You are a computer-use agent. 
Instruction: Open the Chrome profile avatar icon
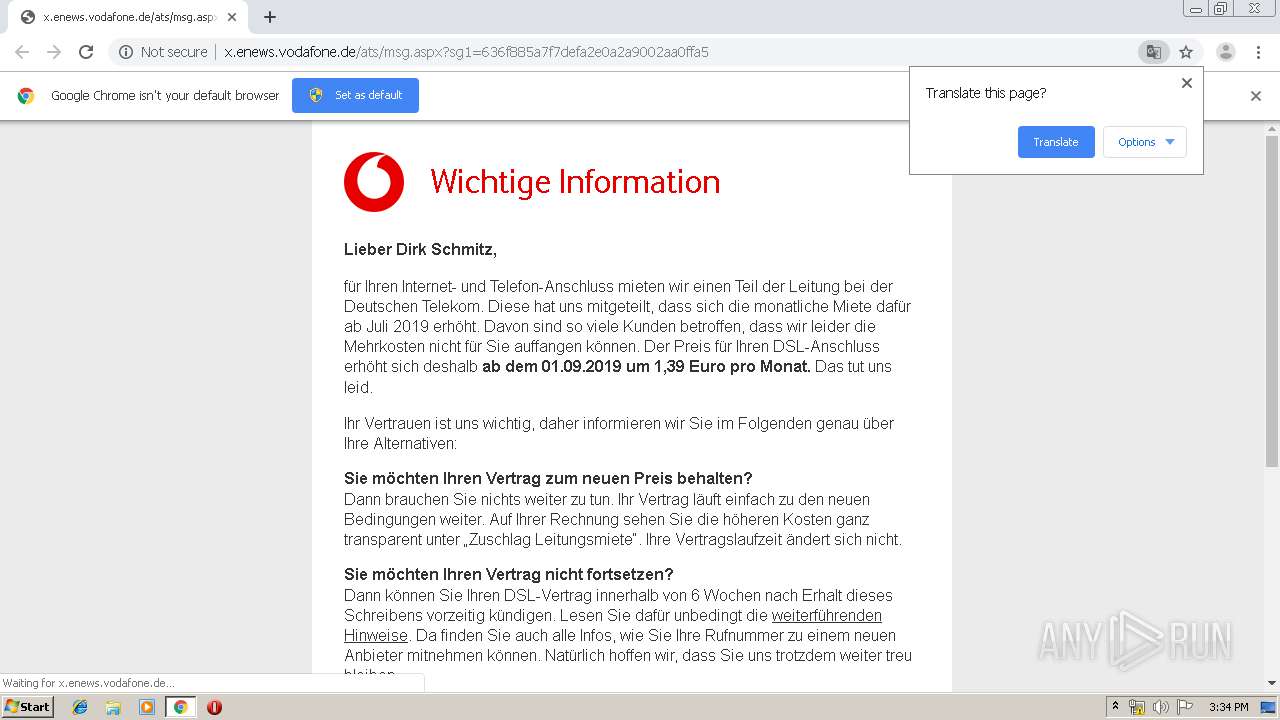pyautogui.click(x=1226, y=52)
